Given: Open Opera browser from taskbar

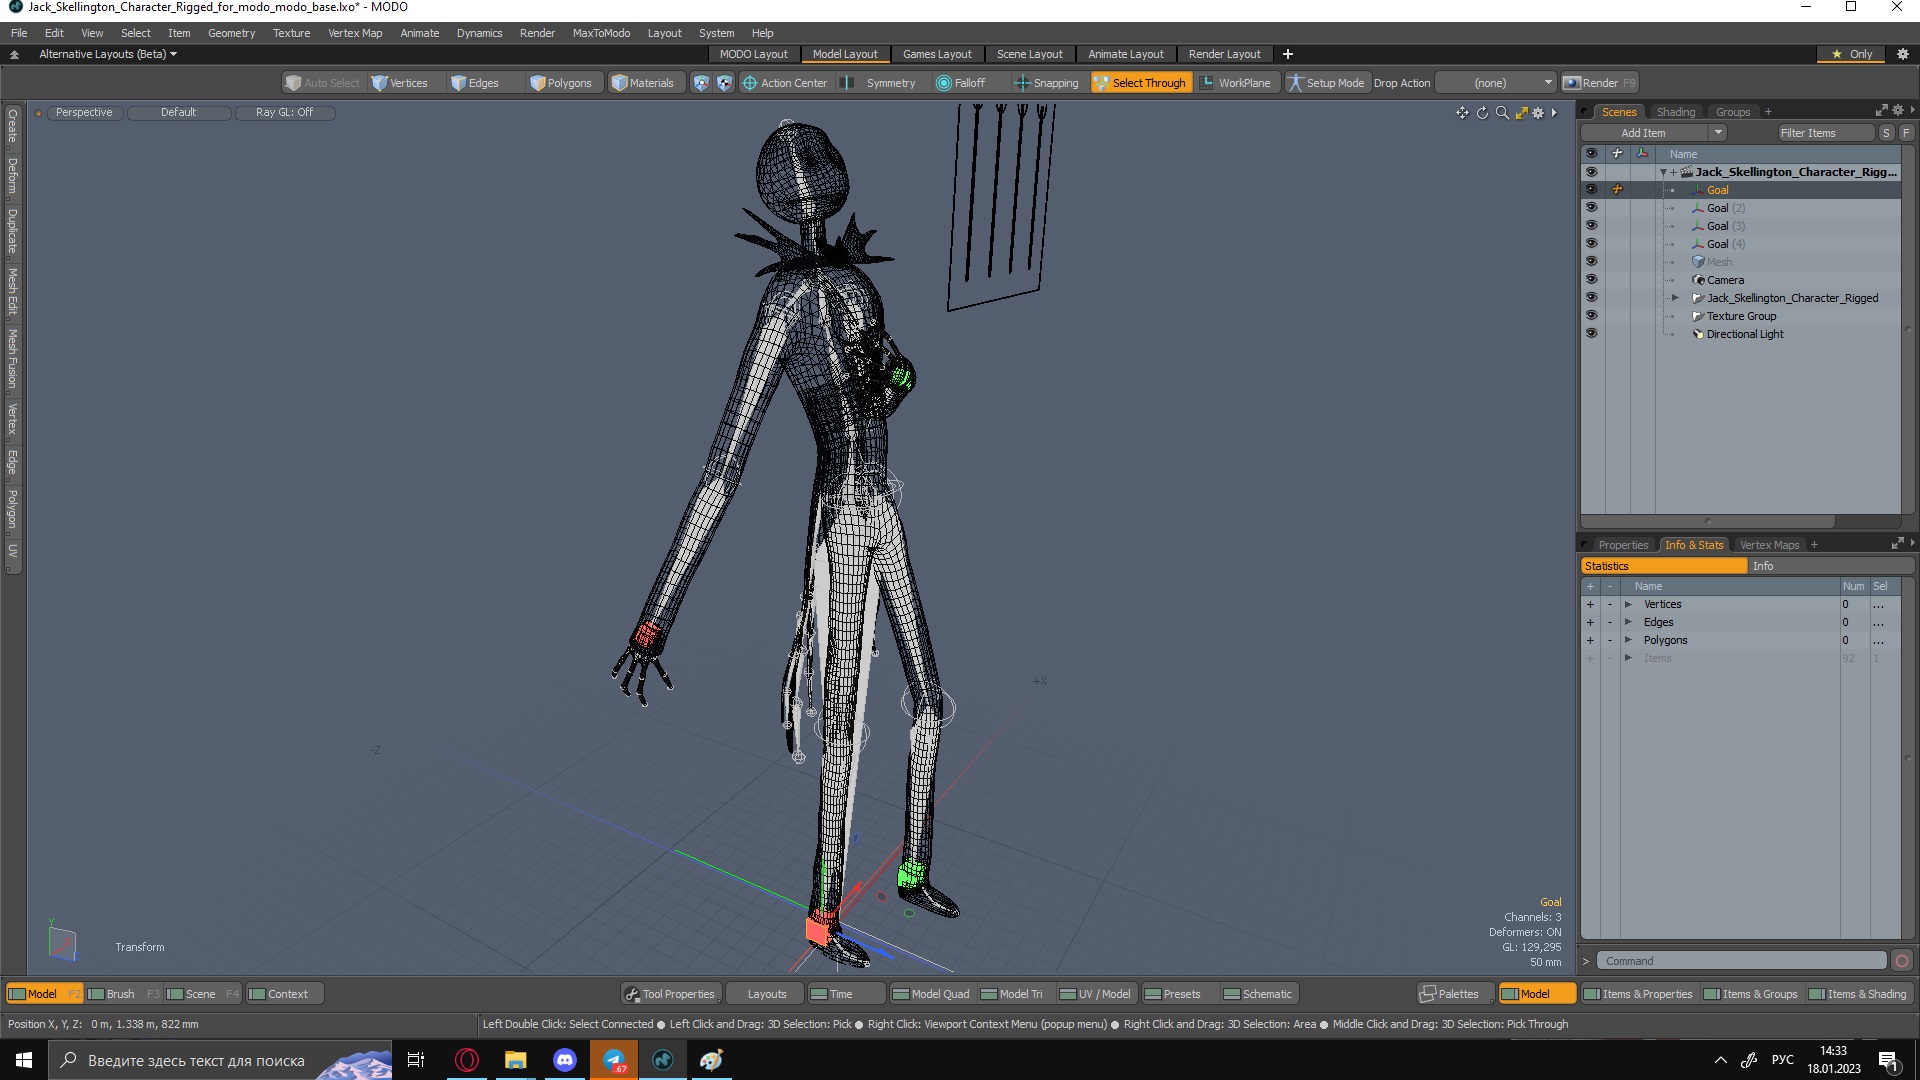Looking at the screenshot, I should 467,1060.
